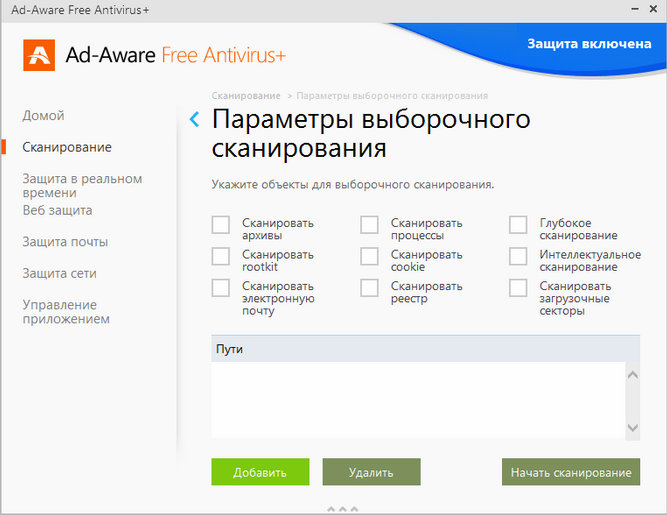Open the Домой sidebar section
The width and height of the screenshot is (667, 515).
(43, 115)
